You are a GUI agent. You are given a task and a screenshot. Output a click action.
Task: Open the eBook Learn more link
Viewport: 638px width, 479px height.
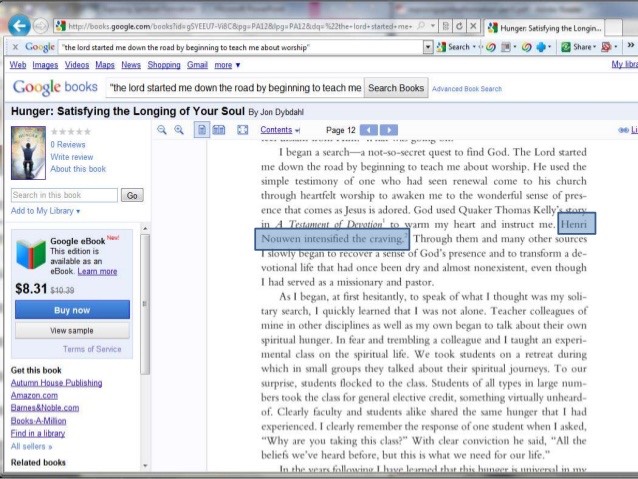point(97,271)
